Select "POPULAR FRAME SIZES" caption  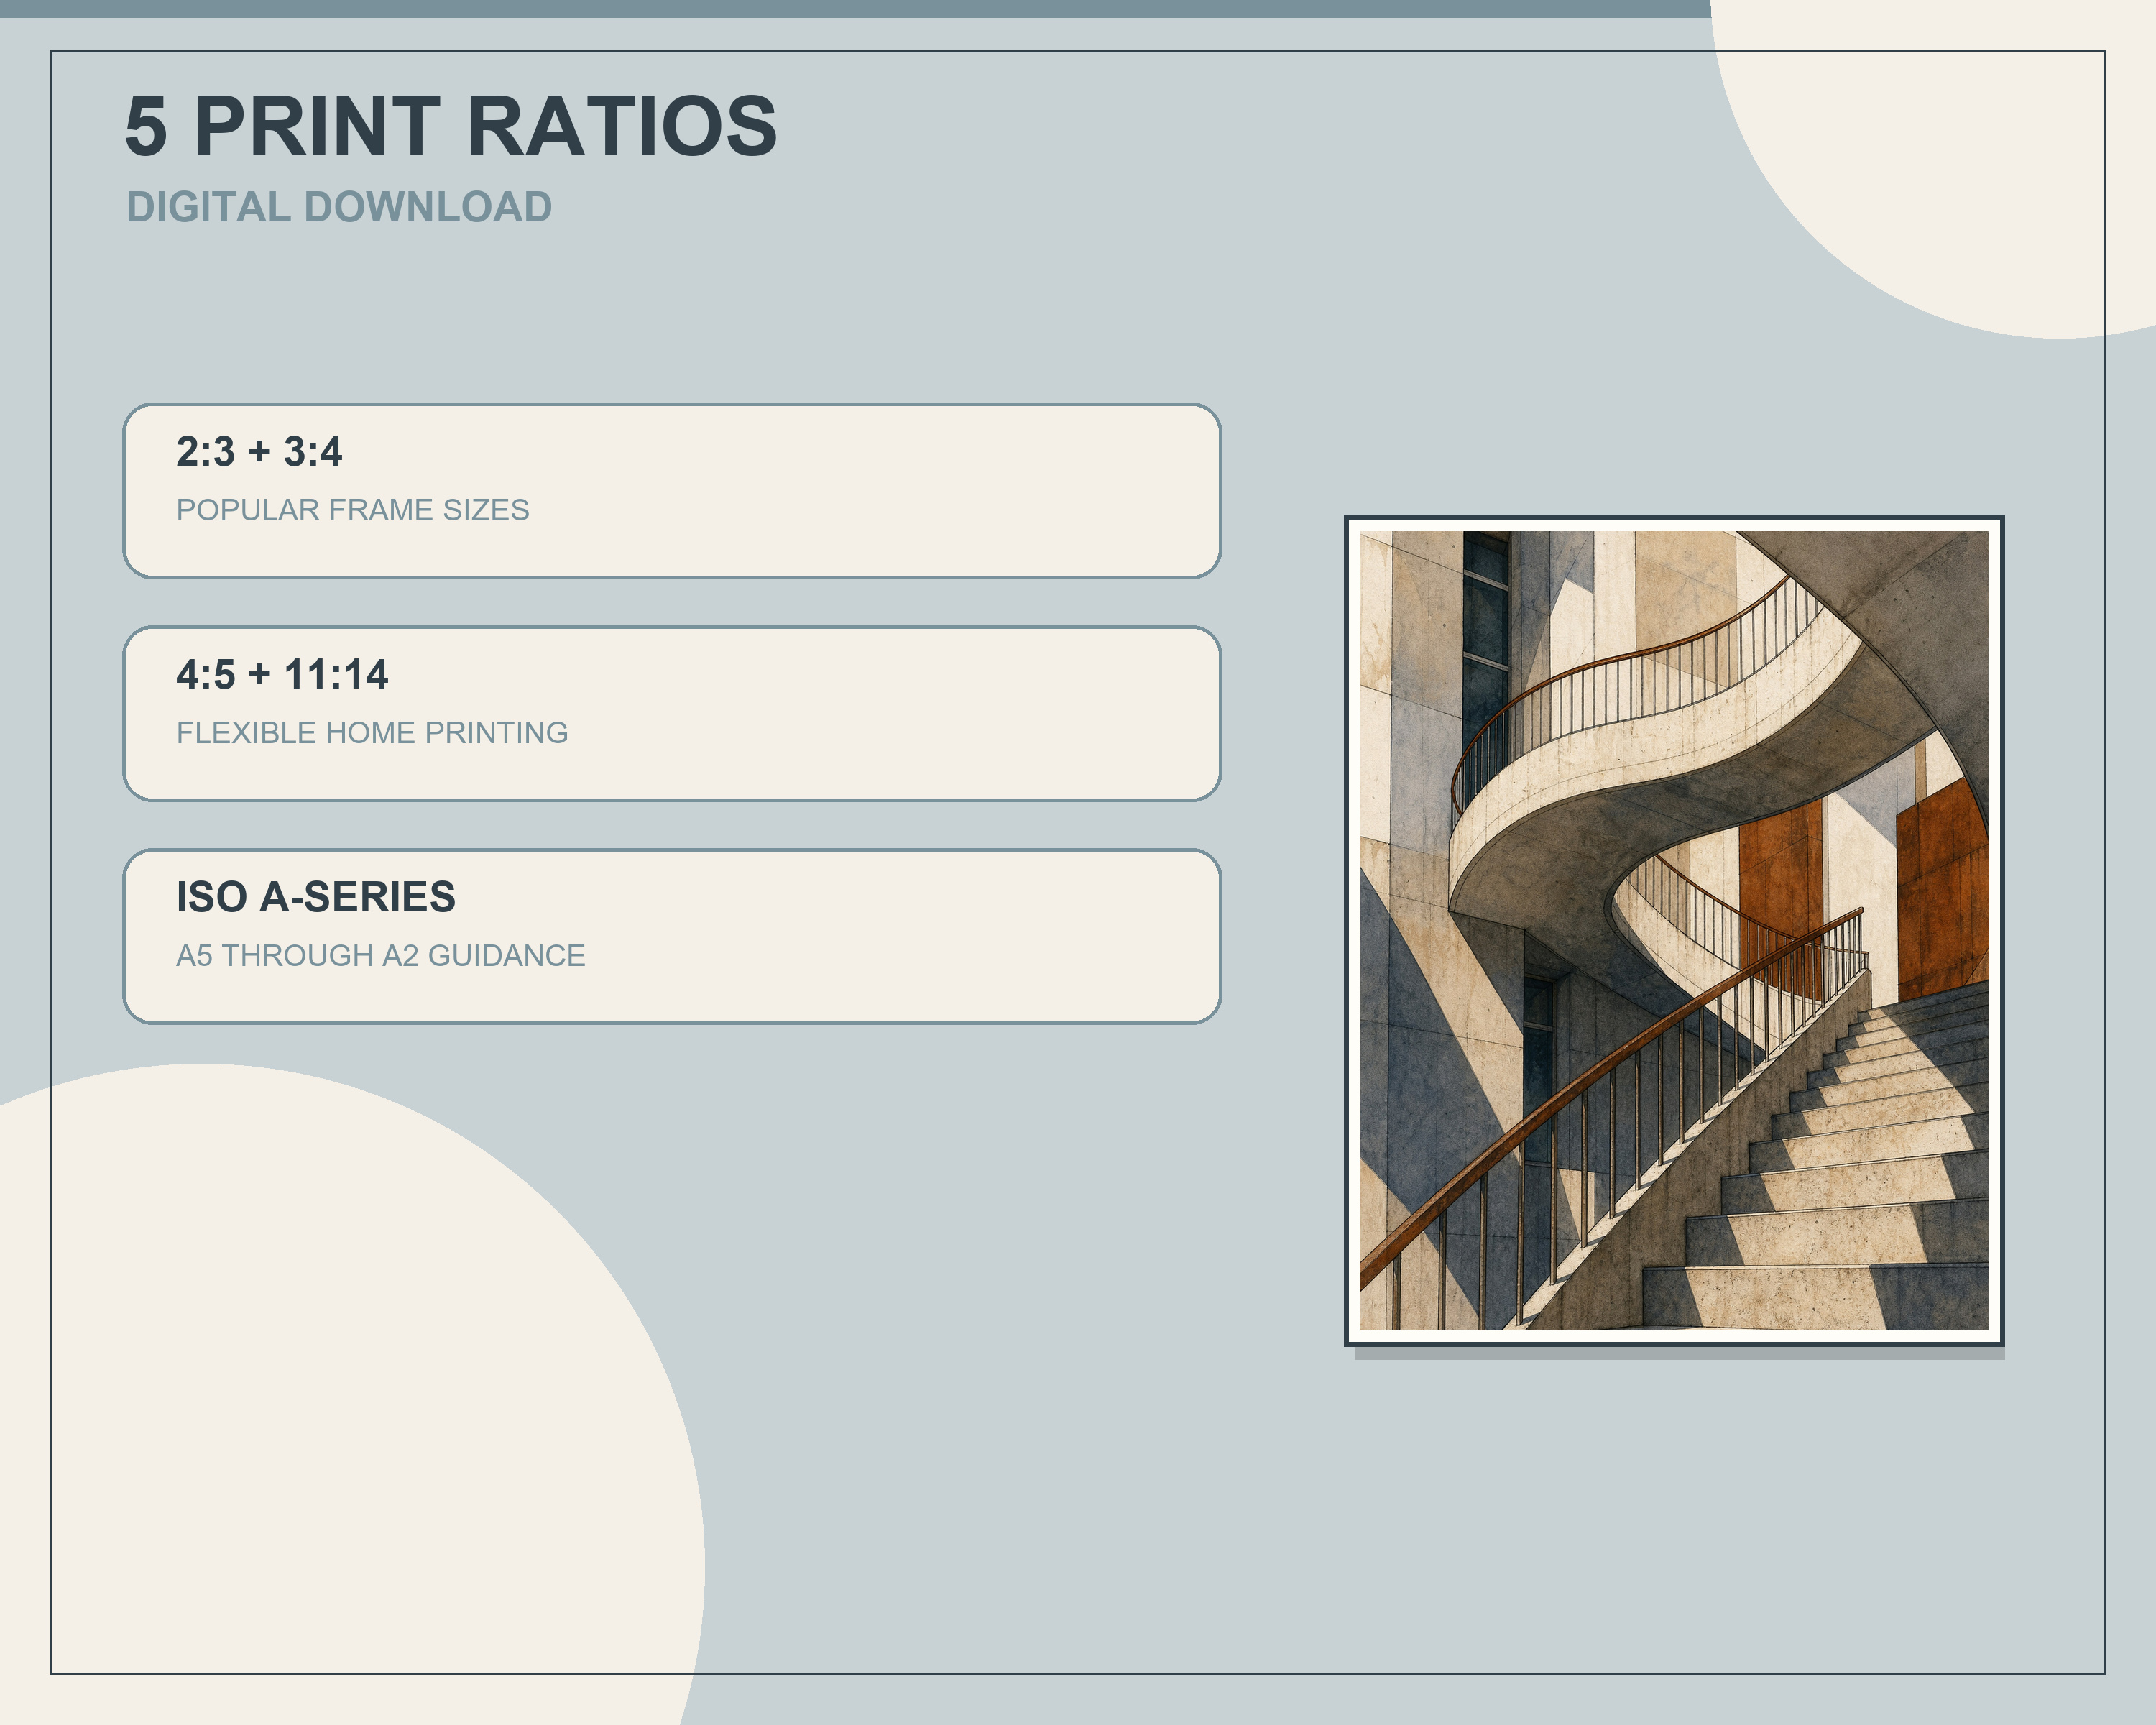point(353,510)
